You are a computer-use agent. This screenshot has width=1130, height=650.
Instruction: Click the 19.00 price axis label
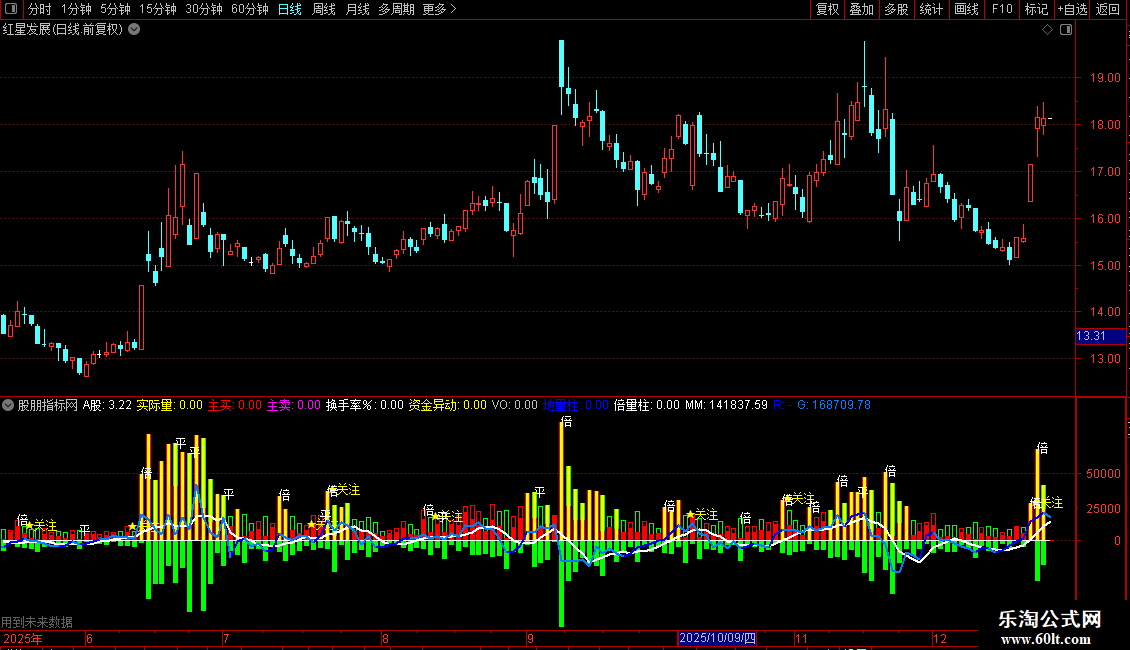(x=1105, y=78)
